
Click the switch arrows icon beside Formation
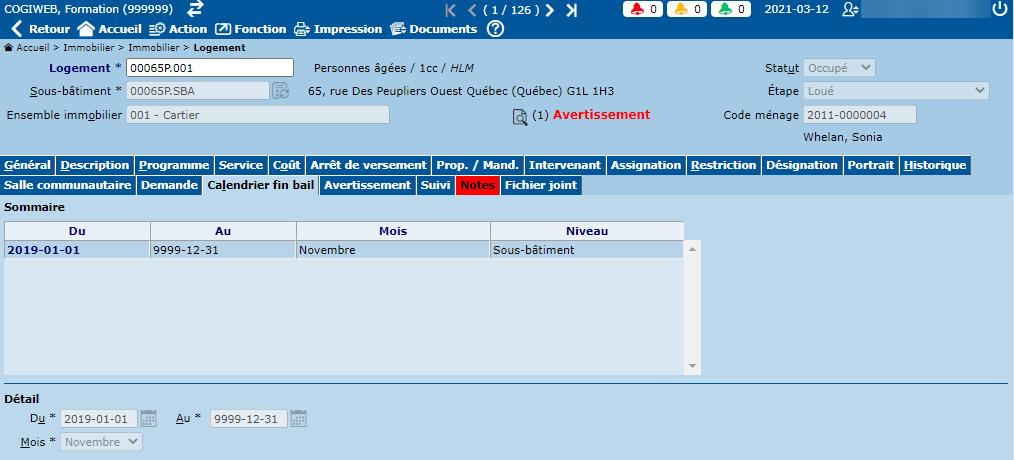pos(196,9)
